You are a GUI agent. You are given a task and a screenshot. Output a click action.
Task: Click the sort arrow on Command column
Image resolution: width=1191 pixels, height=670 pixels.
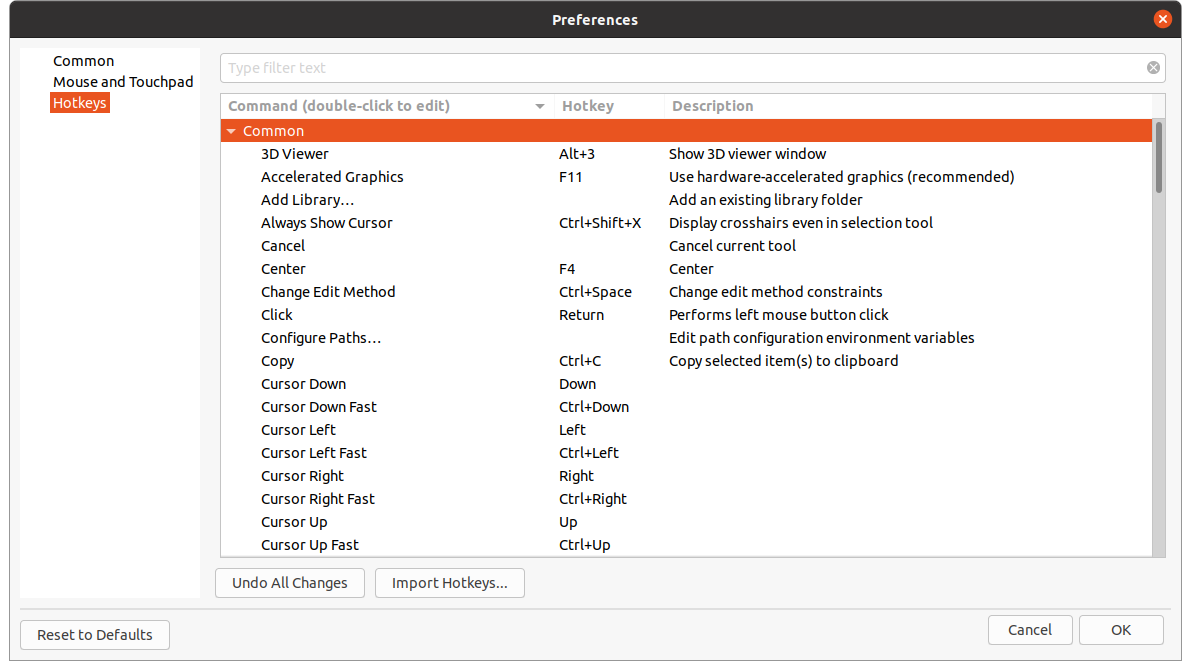coord(540,105)
